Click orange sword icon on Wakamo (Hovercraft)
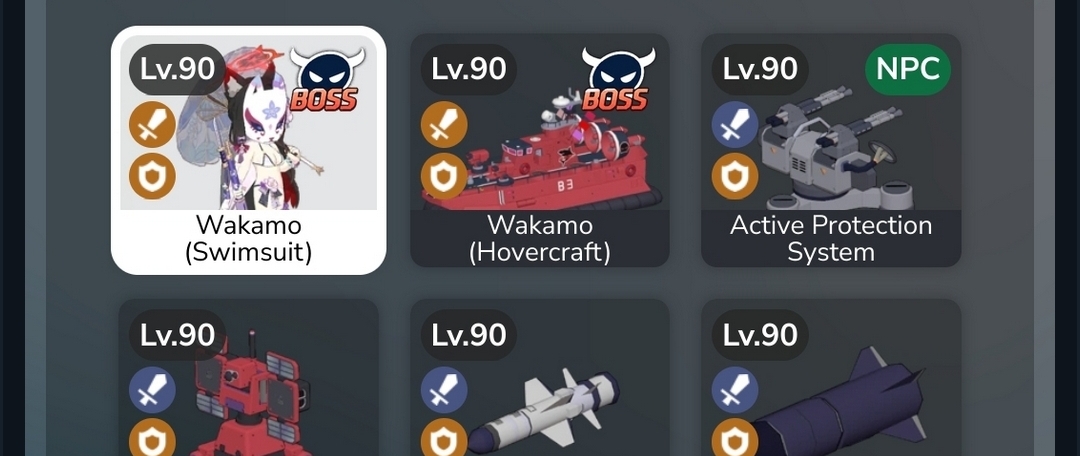Viewport: 1080px width, 456px height. 444,125
